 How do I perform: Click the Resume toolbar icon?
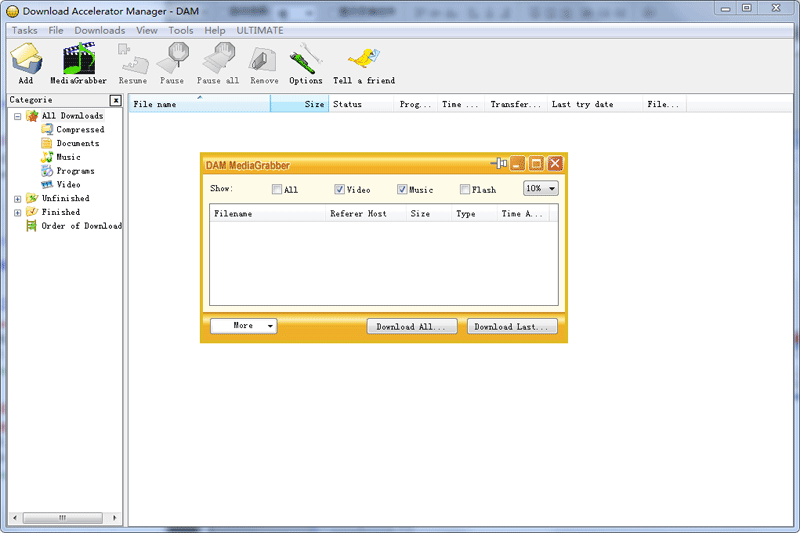click(x=133, y=63)
